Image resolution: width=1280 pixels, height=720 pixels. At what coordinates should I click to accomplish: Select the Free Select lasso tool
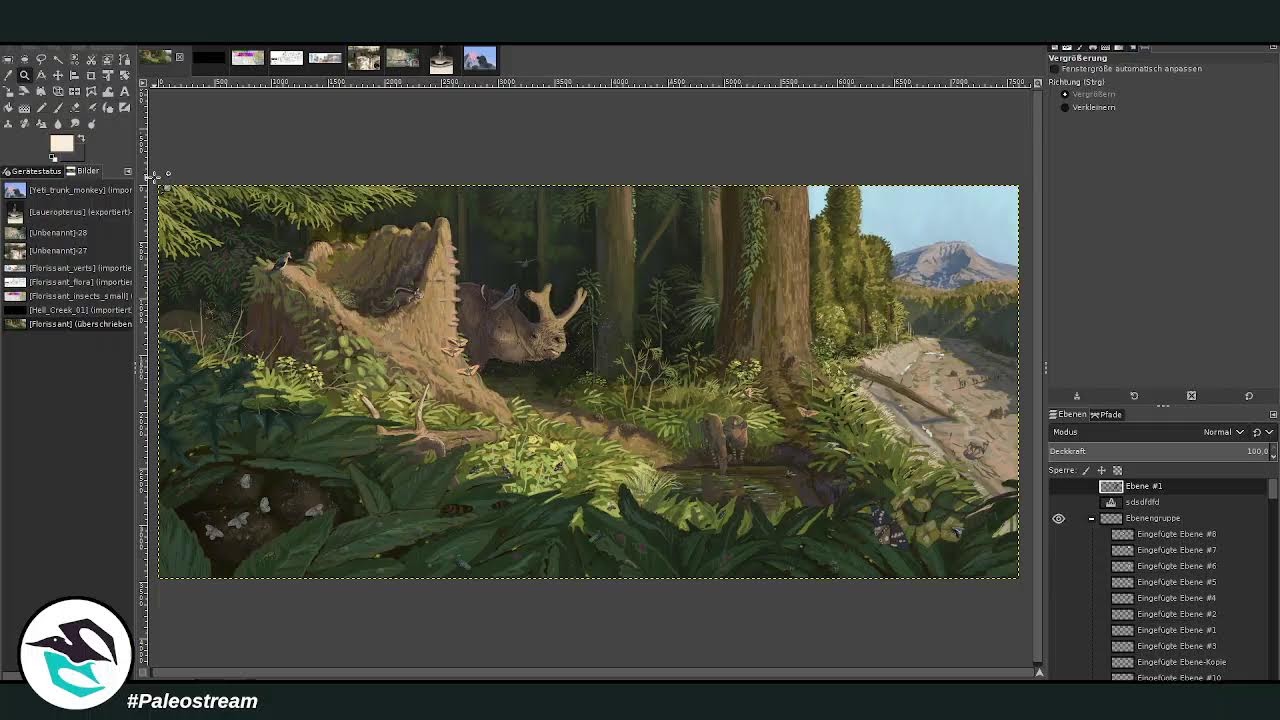(41, 59)
